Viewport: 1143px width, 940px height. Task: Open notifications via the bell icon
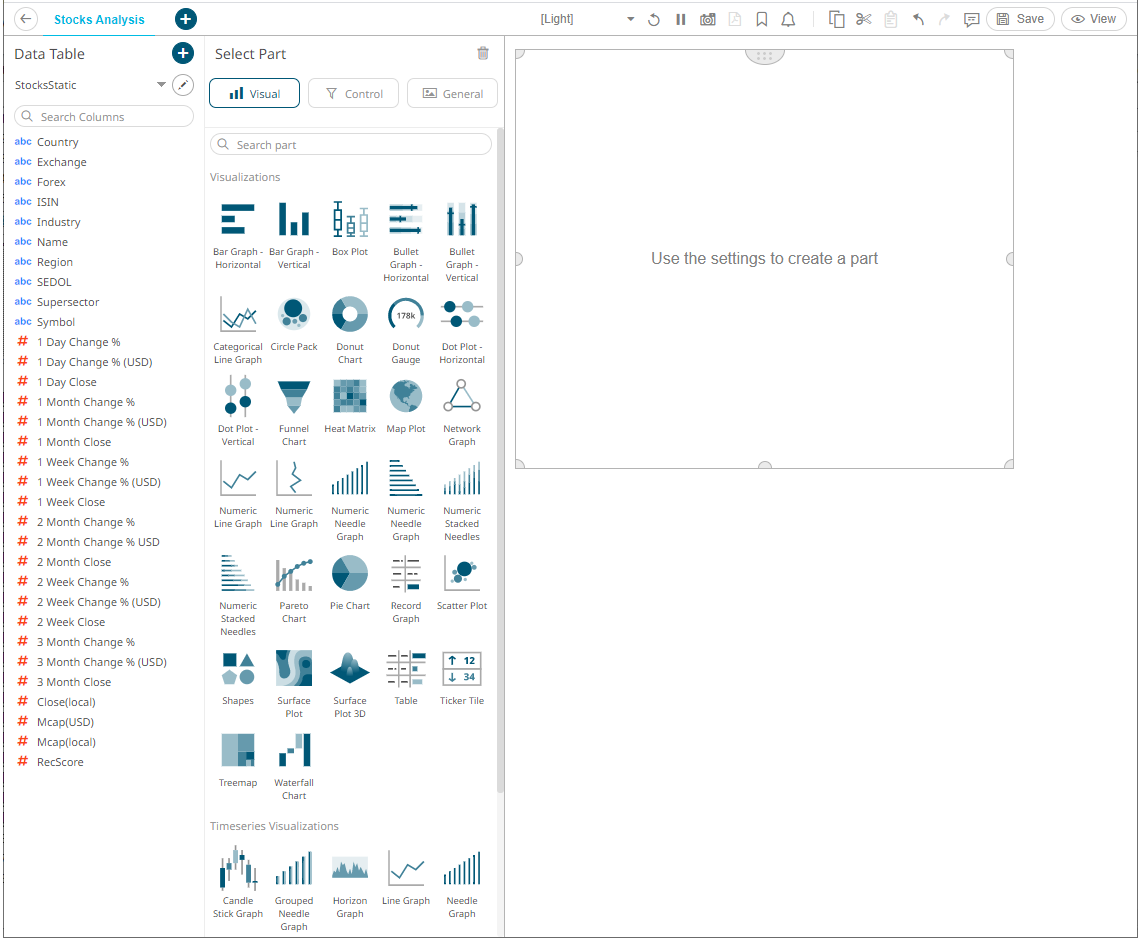point(789,19)
